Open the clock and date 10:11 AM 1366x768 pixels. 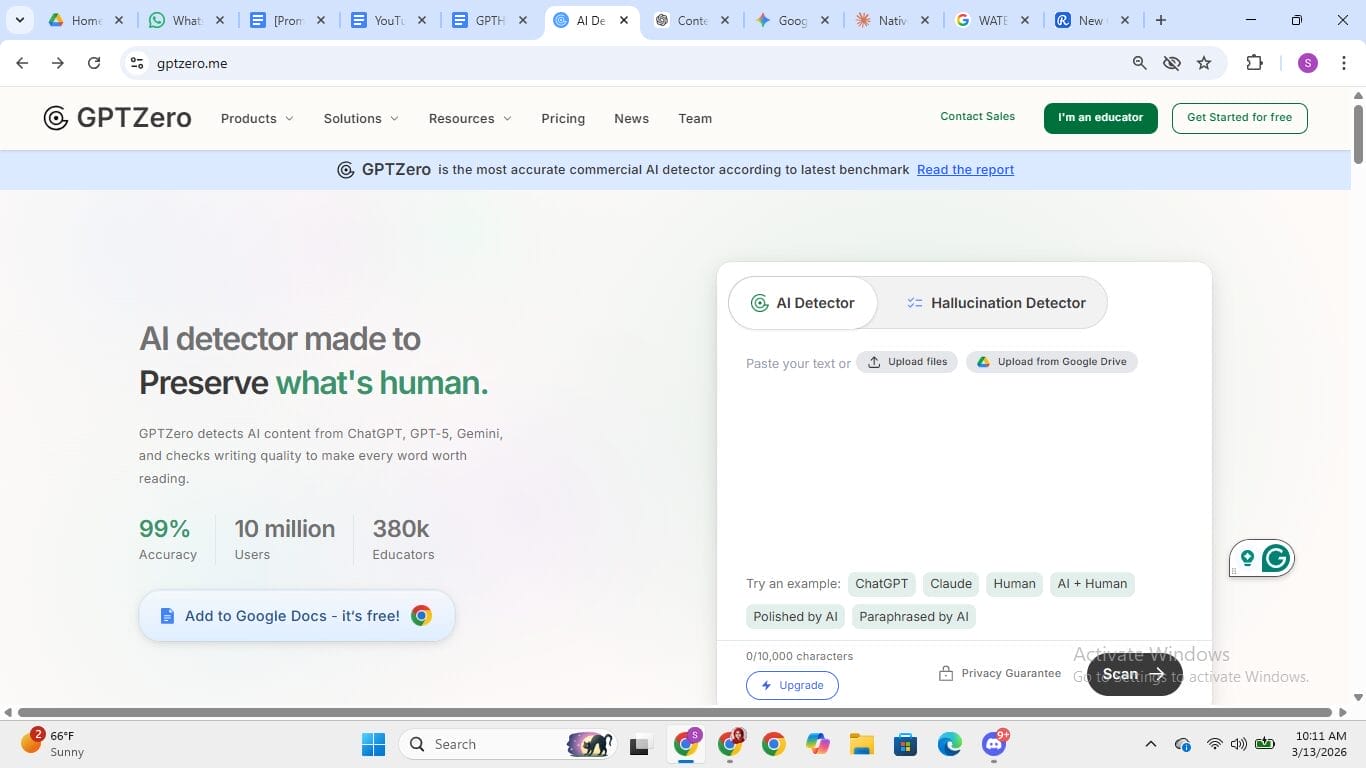1318,744
